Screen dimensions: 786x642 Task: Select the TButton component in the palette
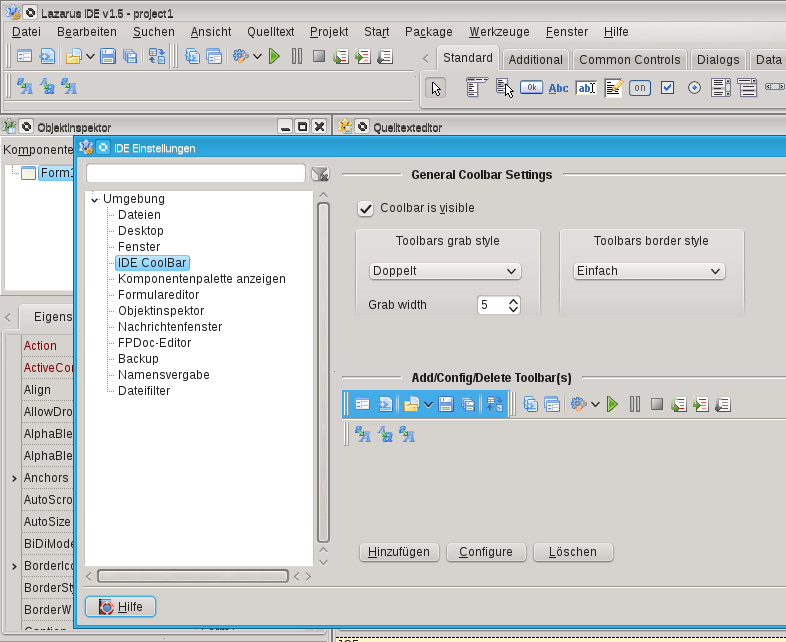pos(532,88)
